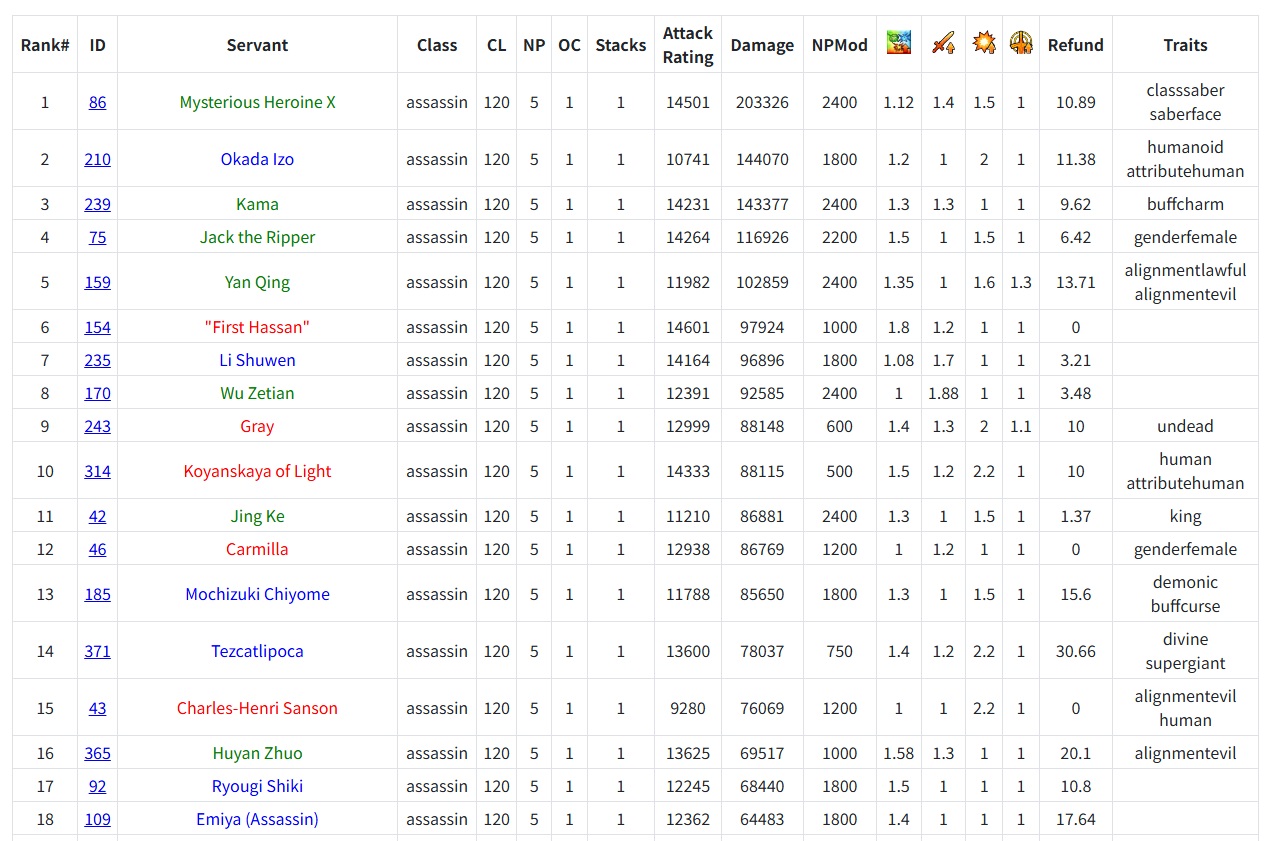The width and height of the screenshot is (1279, 841).
Task: Open servant ID 42 link
Action: 97,516
